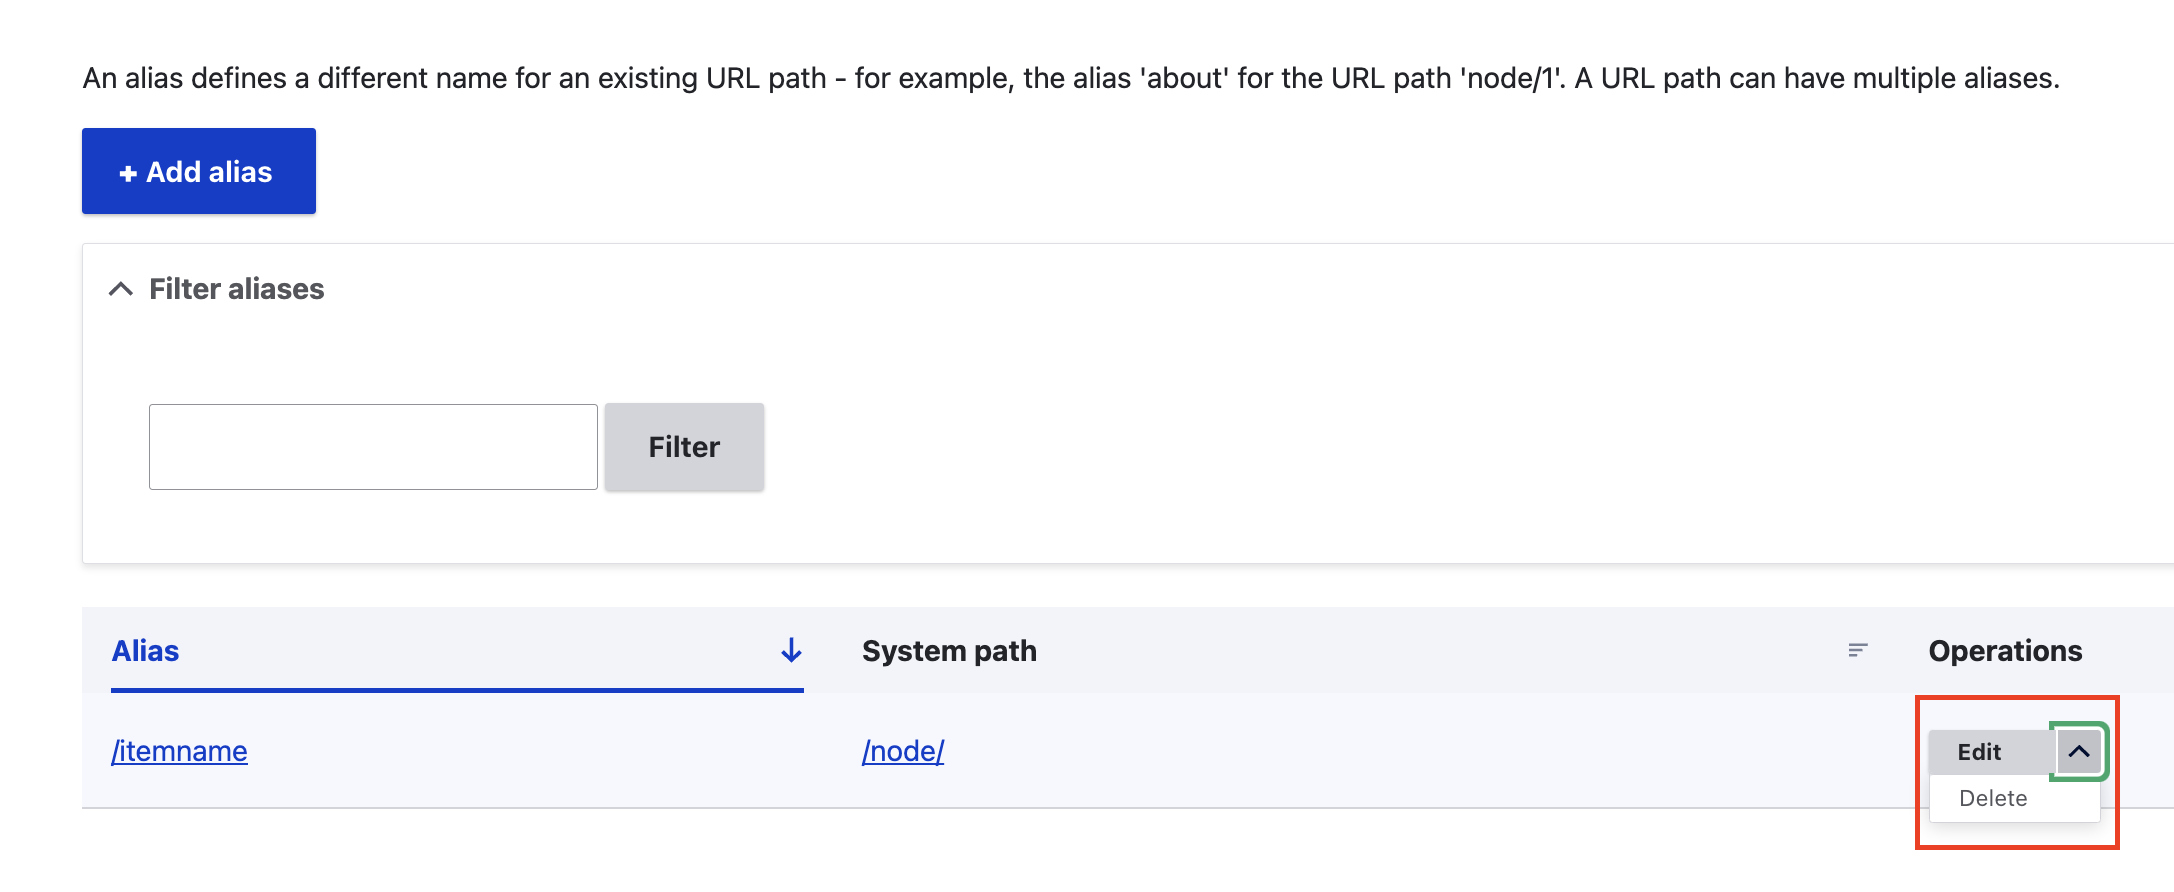Click the Operations column header
Image resolution: width=2174 pixels, height=892 pixels.
pyautogui.click(x=2005, y=651)
